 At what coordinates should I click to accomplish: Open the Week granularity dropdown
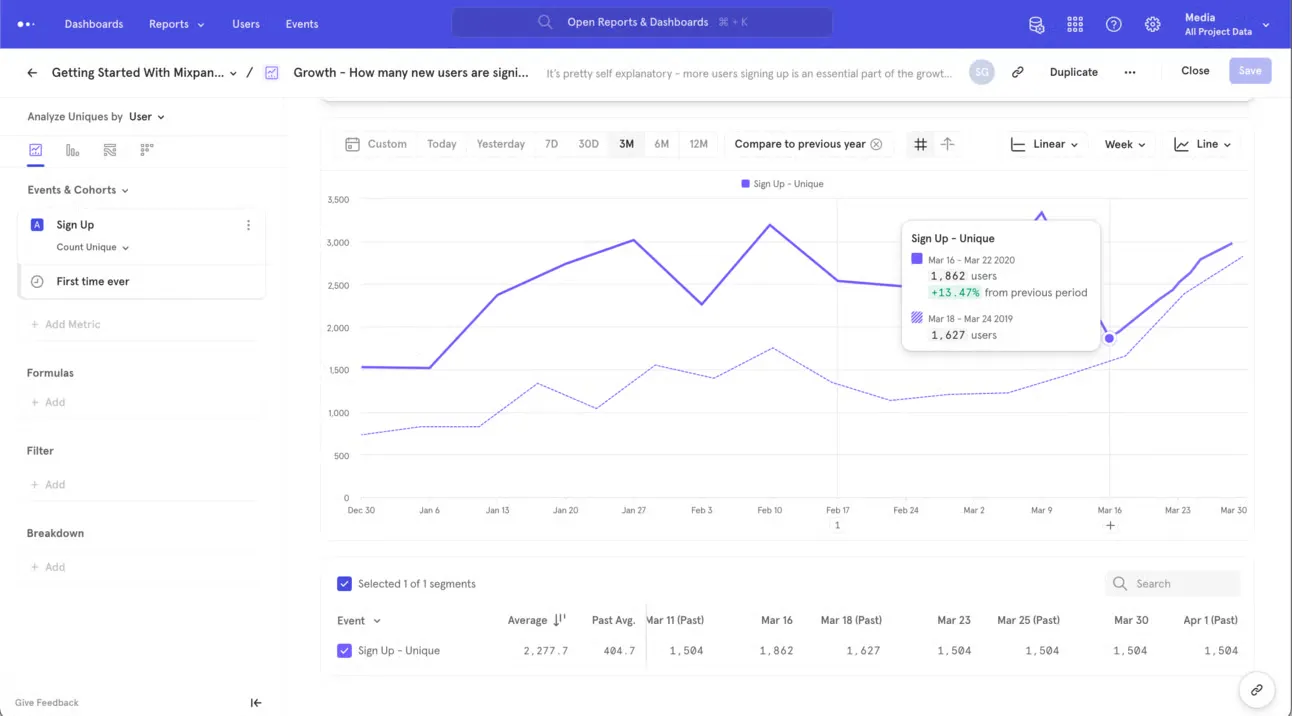point(1124,143)
